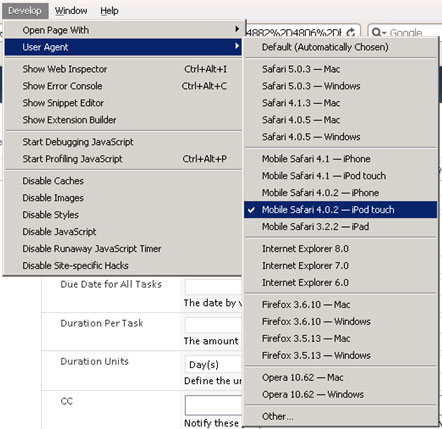Select Opera 10.62 — Mac user agent
The width and height of the screenshot is (442, 429).
click(340, 378)
